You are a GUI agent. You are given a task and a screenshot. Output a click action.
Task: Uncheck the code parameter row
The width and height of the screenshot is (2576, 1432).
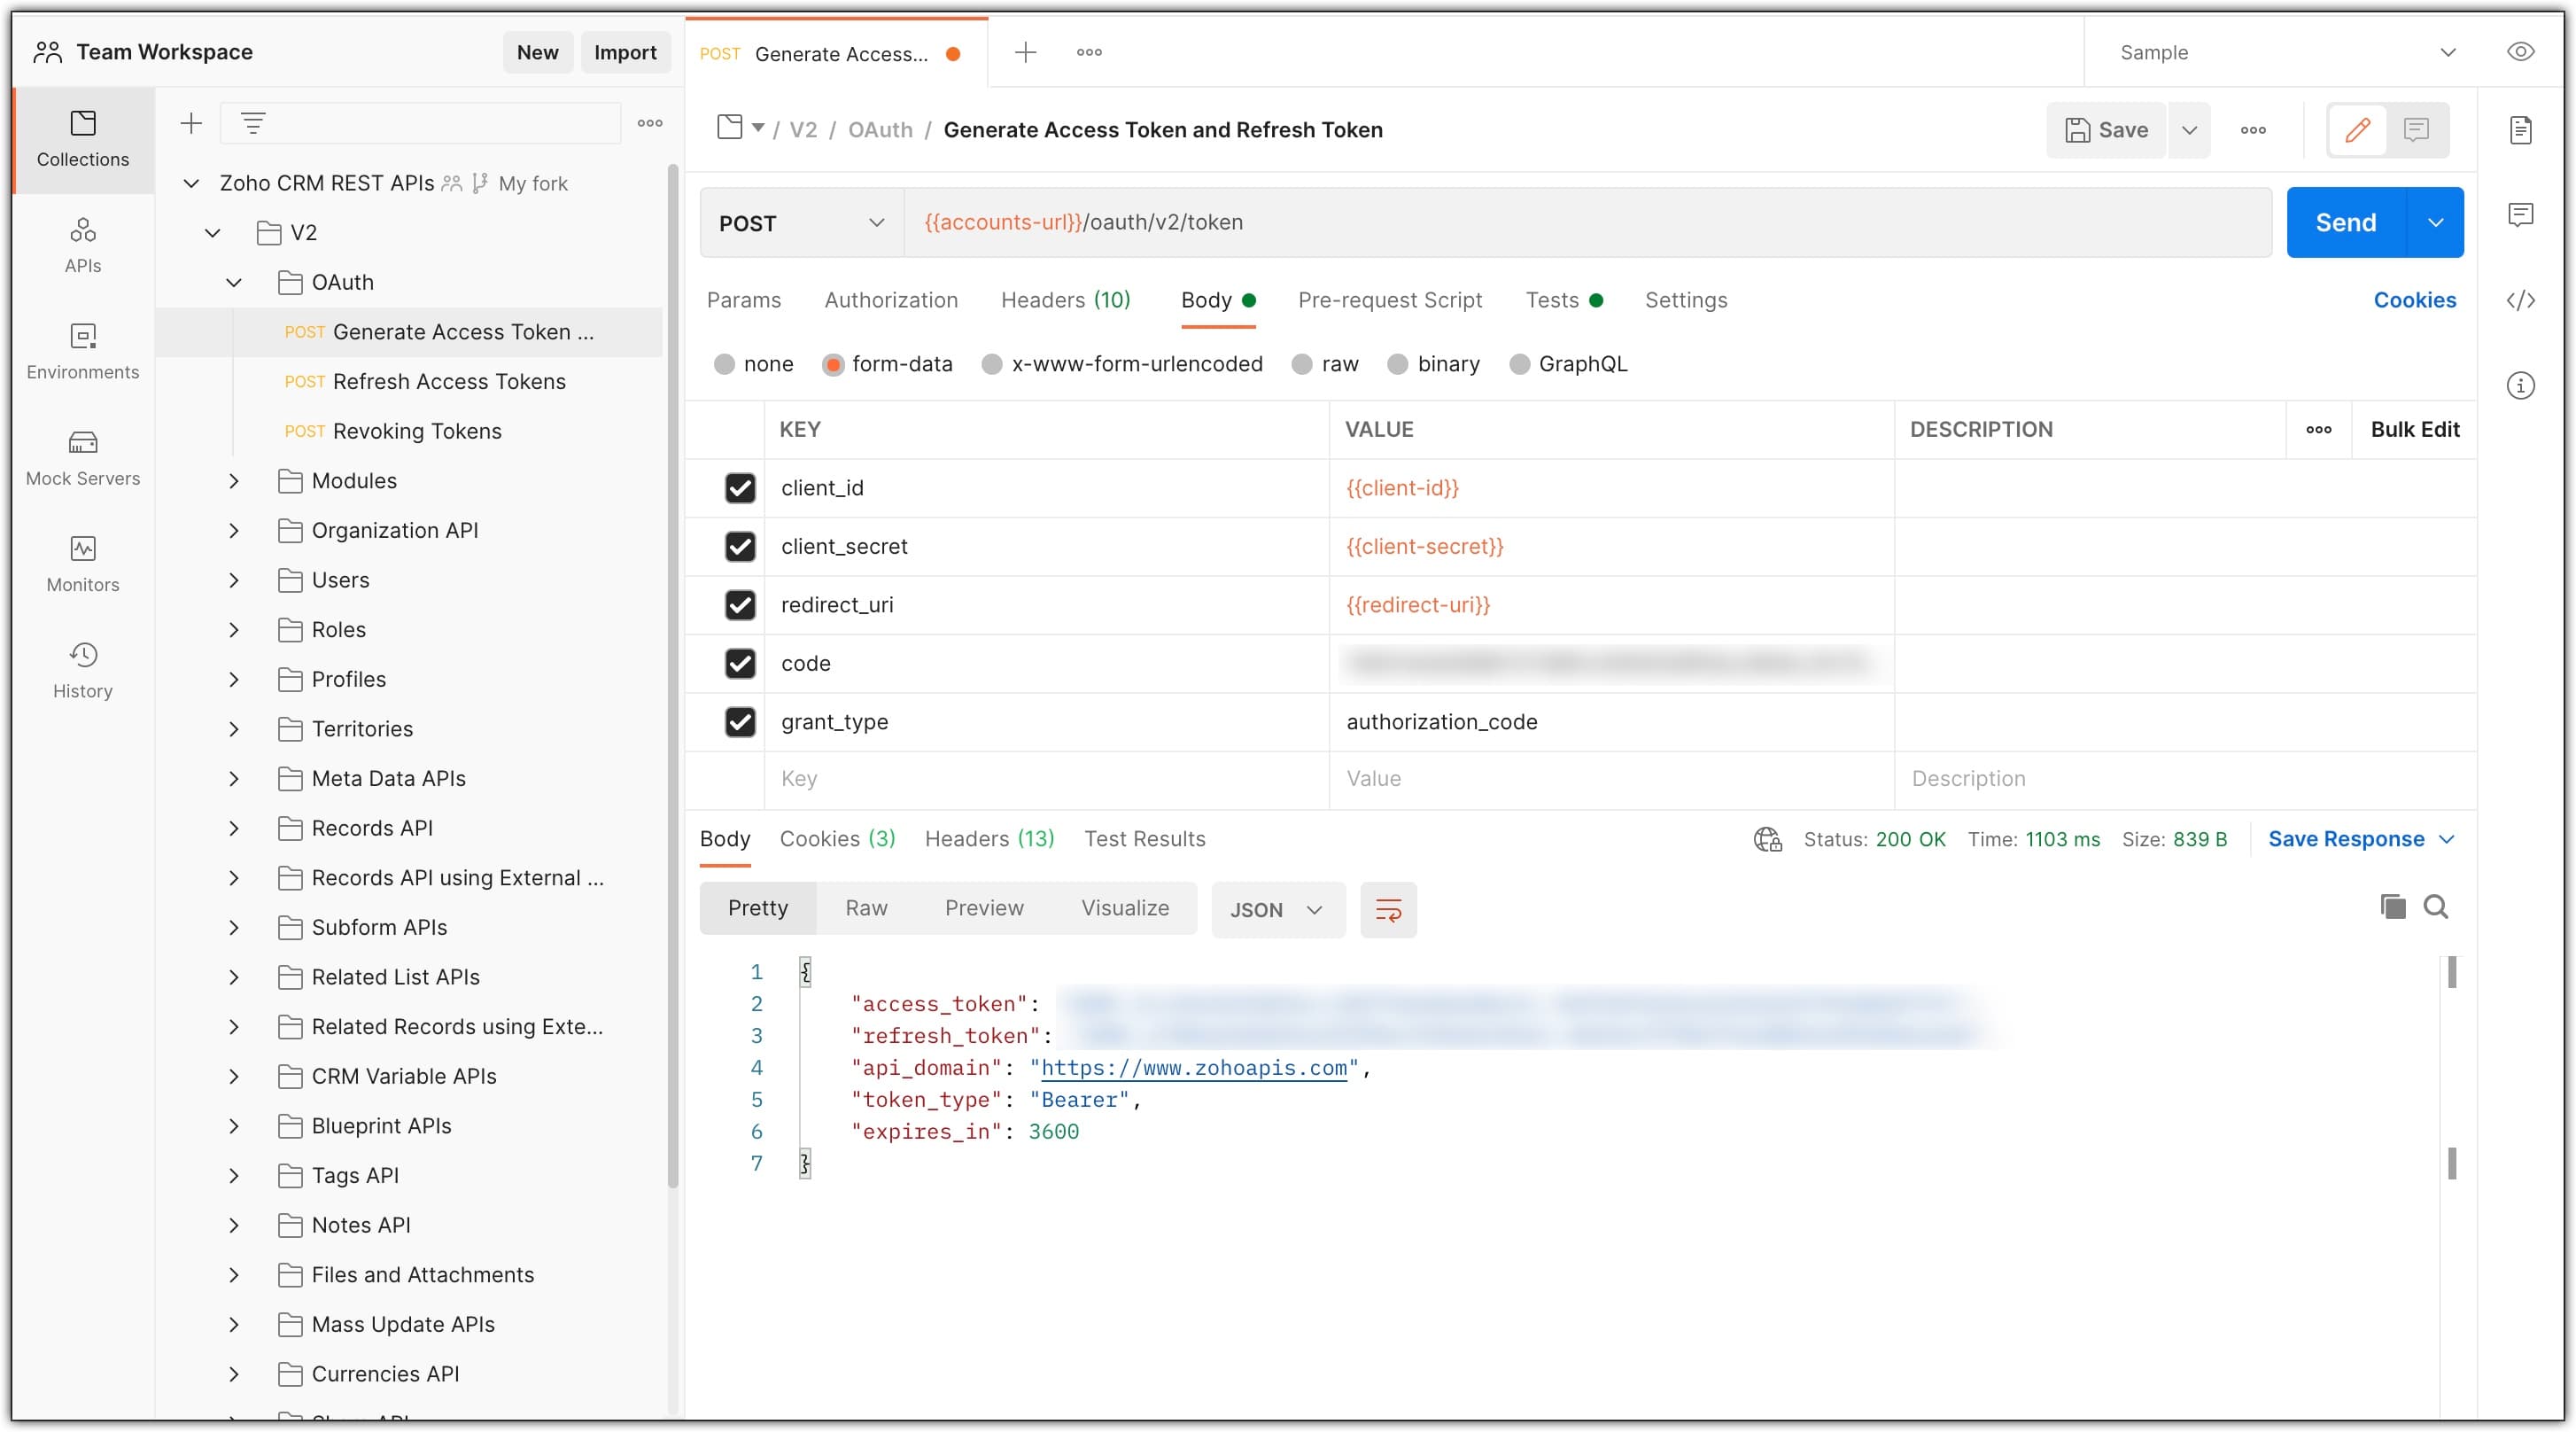740,663
